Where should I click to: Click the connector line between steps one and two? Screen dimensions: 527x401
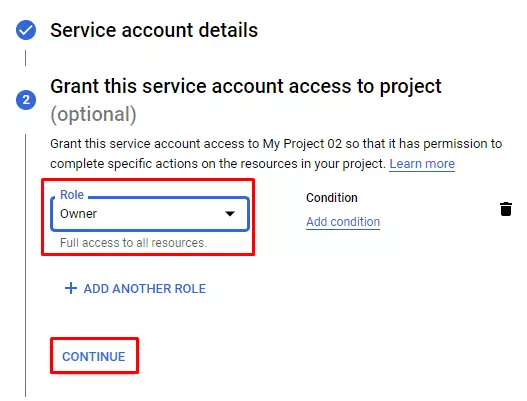26,58
